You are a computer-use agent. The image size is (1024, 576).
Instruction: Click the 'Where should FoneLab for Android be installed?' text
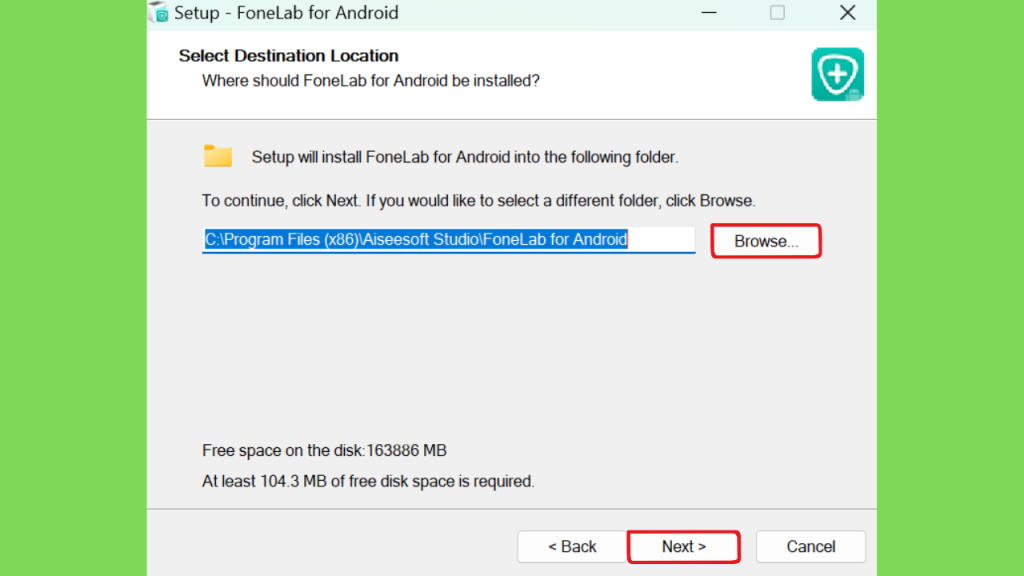[371, 81]
